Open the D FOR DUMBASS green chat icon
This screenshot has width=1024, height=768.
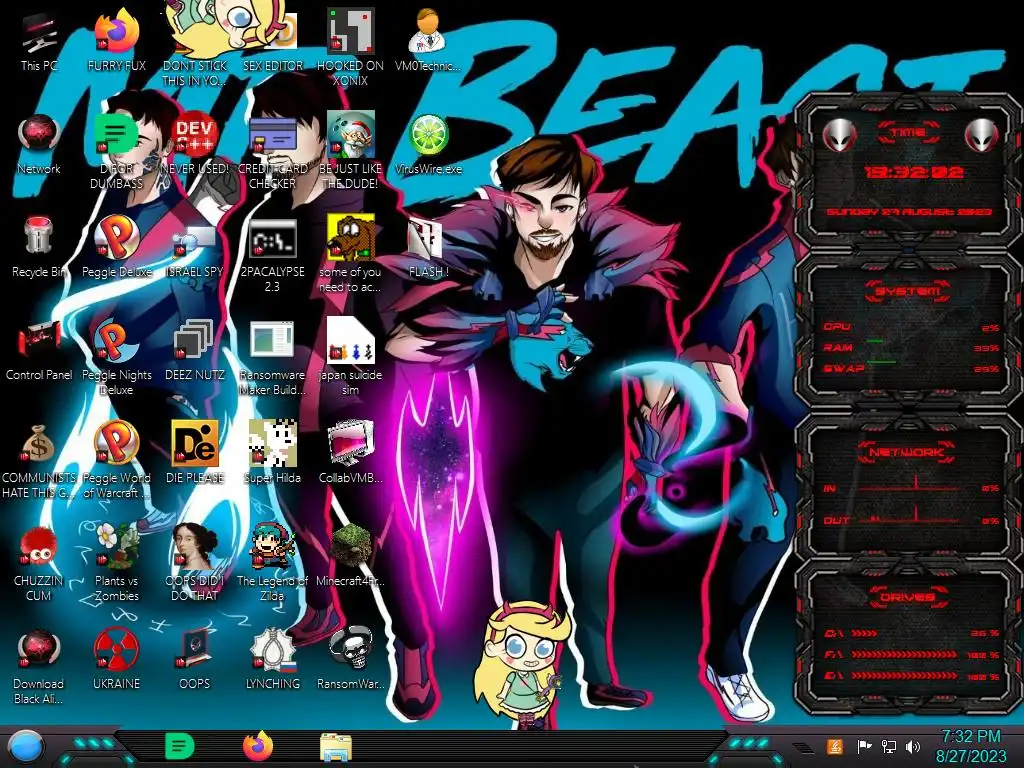point(116,152)
